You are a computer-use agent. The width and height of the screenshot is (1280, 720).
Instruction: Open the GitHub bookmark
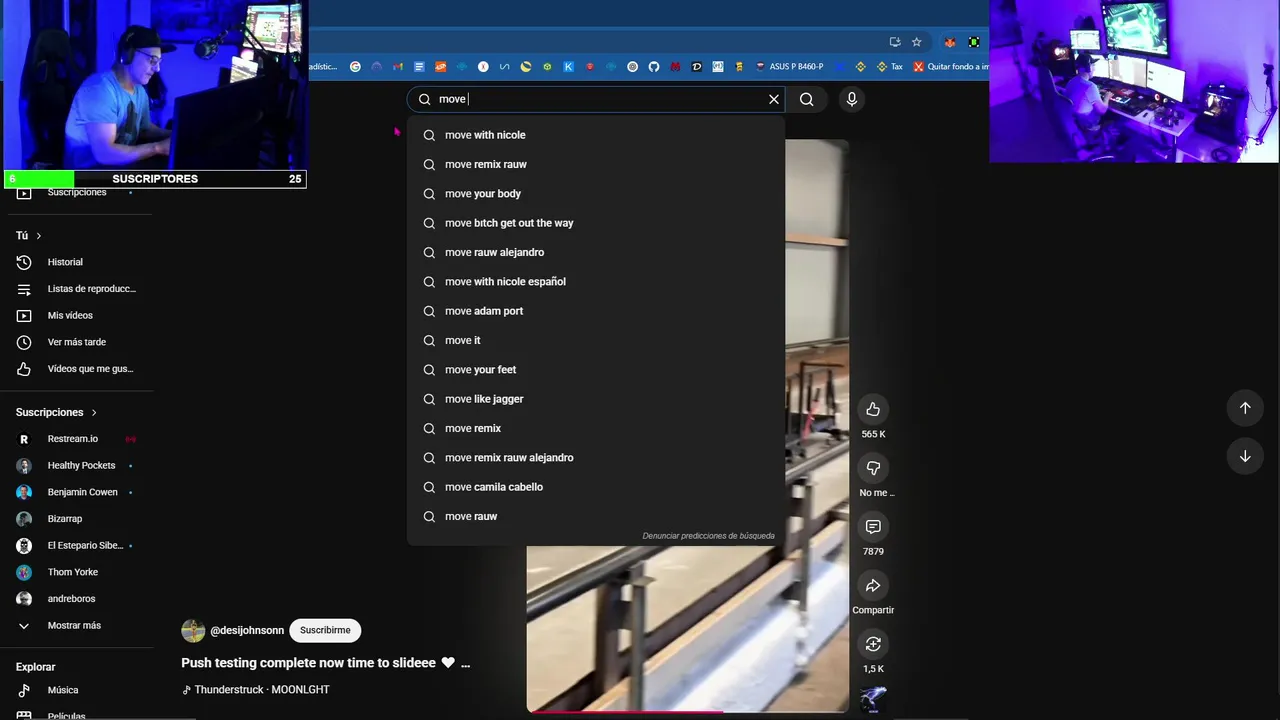click(x=654, y=67)
